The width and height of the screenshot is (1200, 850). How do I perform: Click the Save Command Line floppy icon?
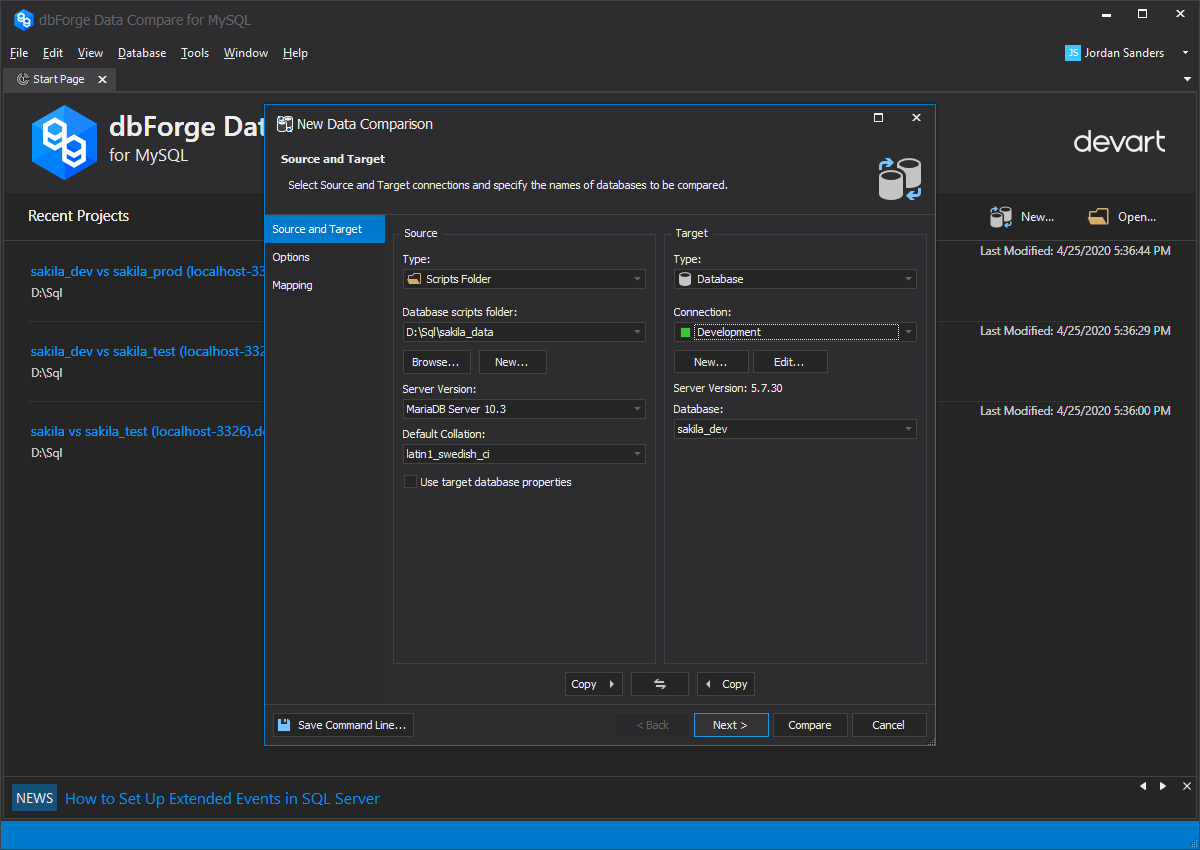[x=284, y=725]
